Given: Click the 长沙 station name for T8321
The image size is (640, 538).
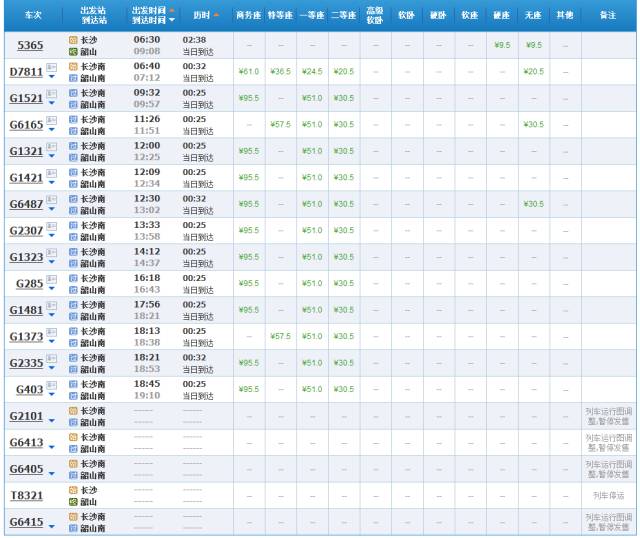Looking at the screenshot, I should 89,490.
